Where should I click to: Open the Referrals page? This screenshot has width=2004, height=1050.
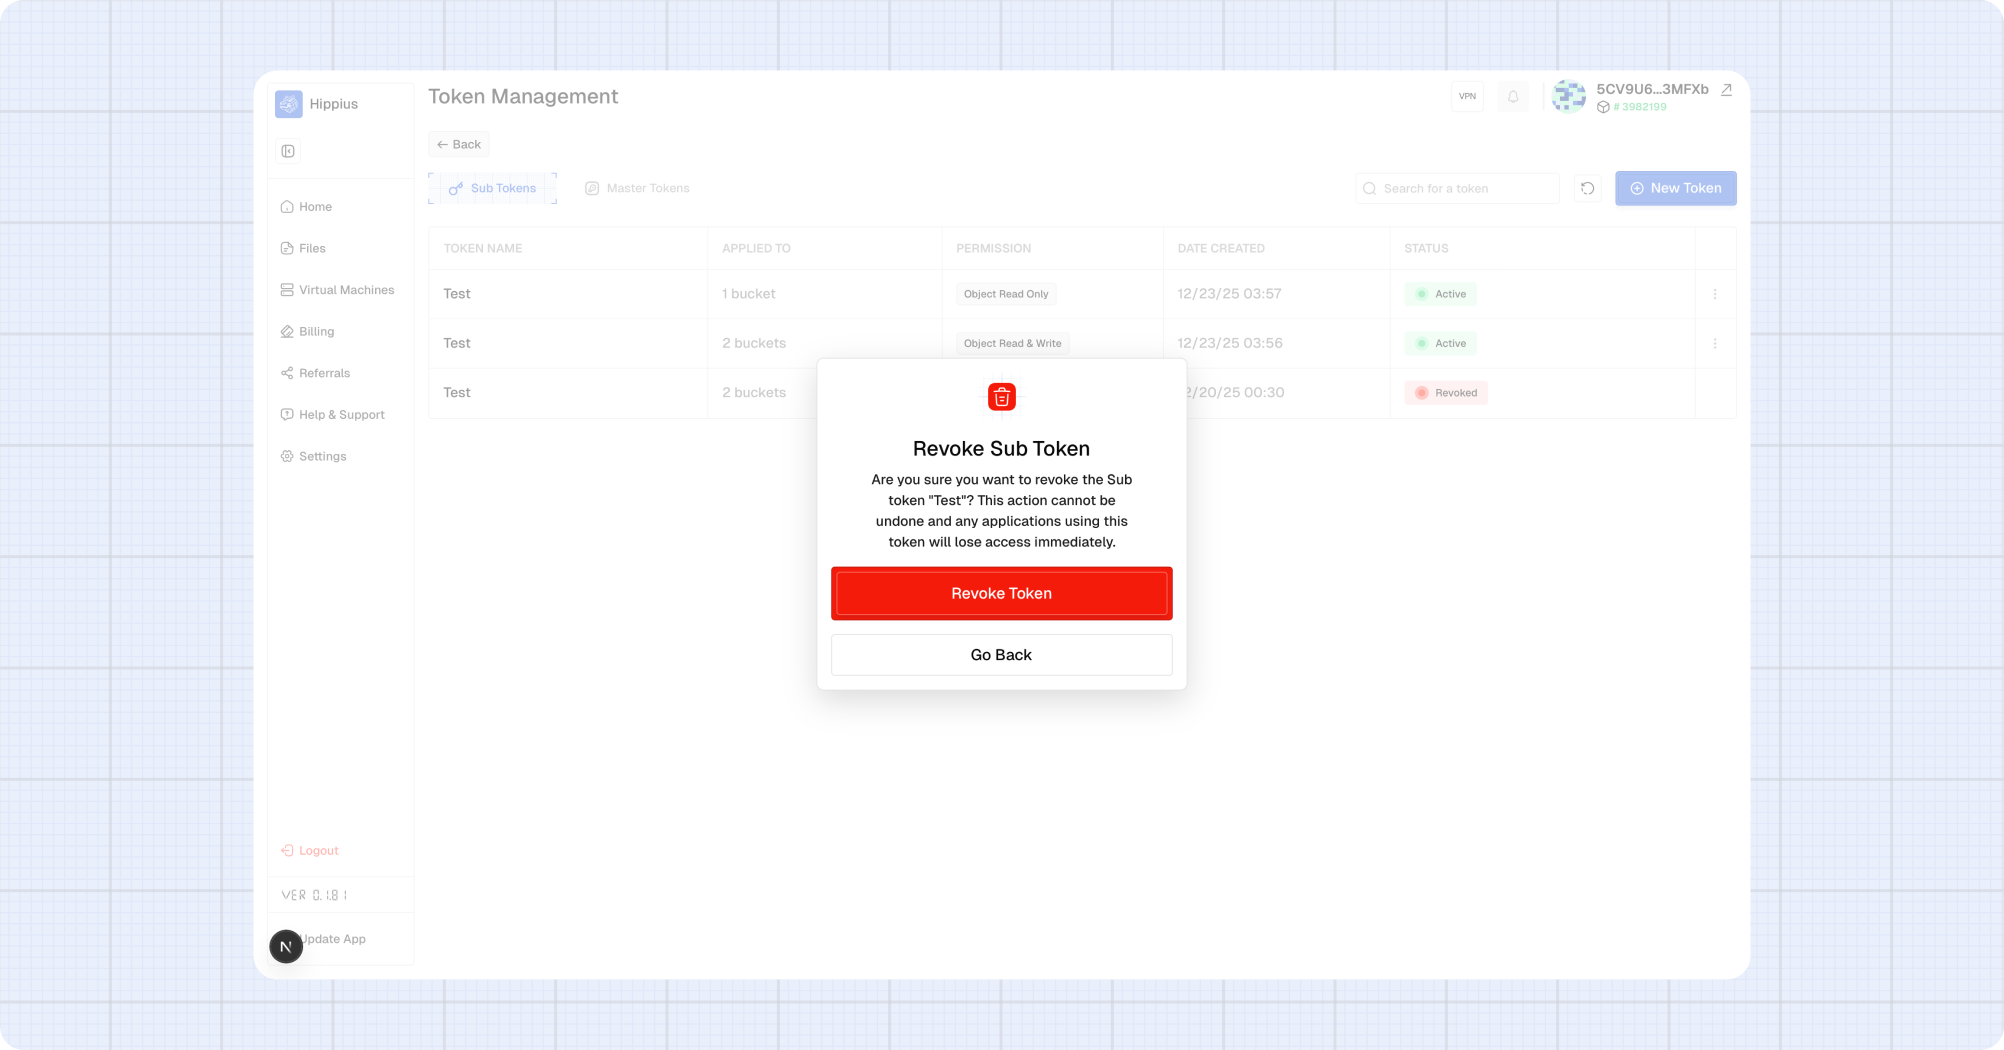324,373
